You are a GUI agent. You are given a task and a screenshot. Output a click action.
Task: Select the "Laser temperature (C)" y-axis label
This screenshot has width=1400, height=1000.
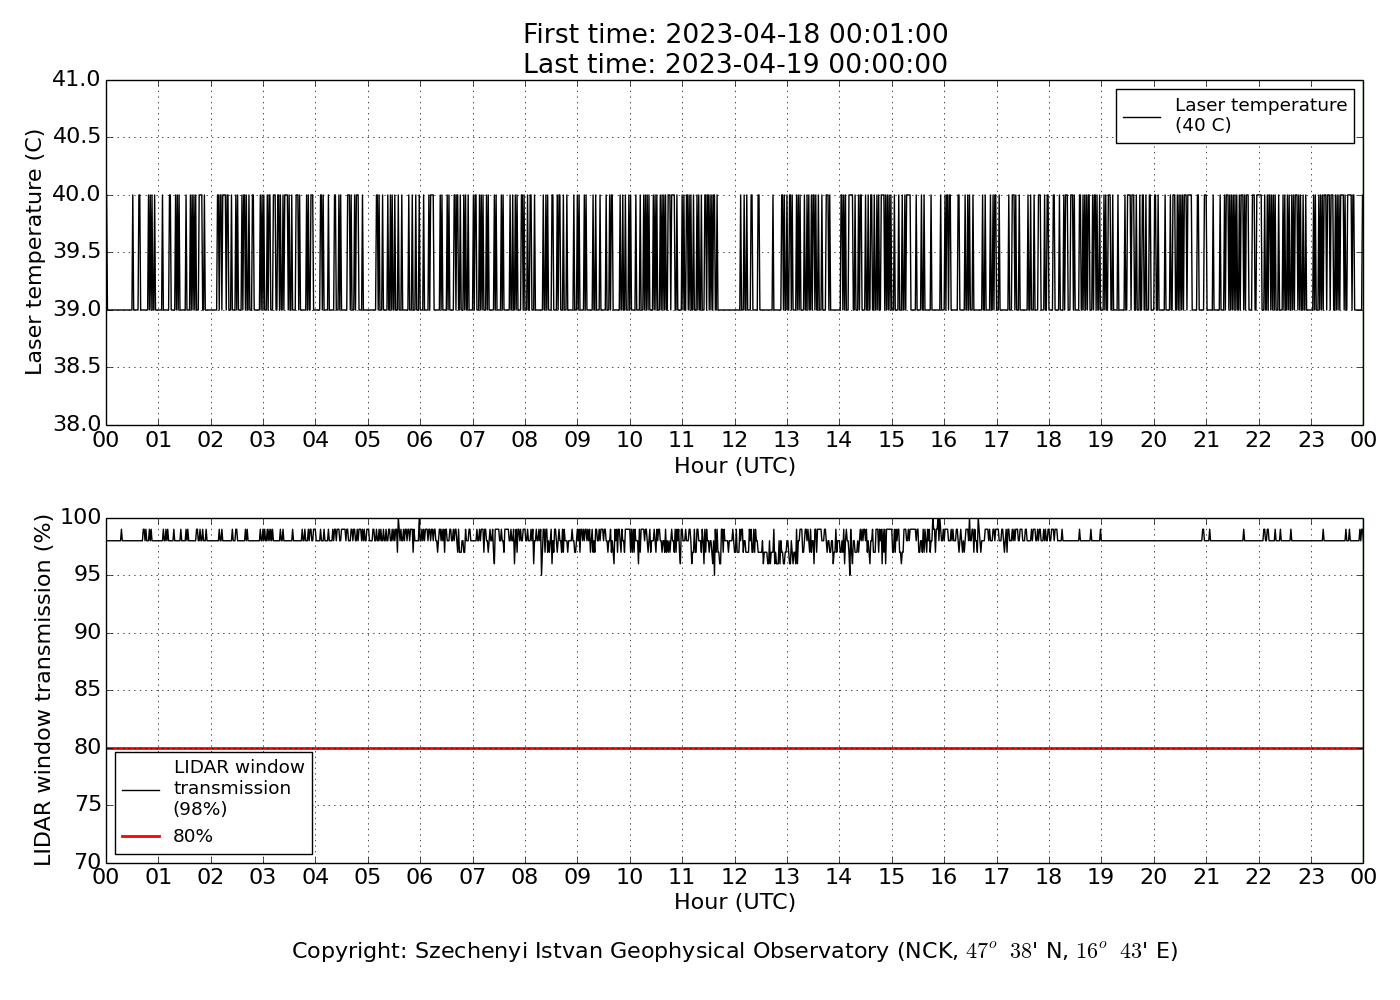(x=35, y=252)
